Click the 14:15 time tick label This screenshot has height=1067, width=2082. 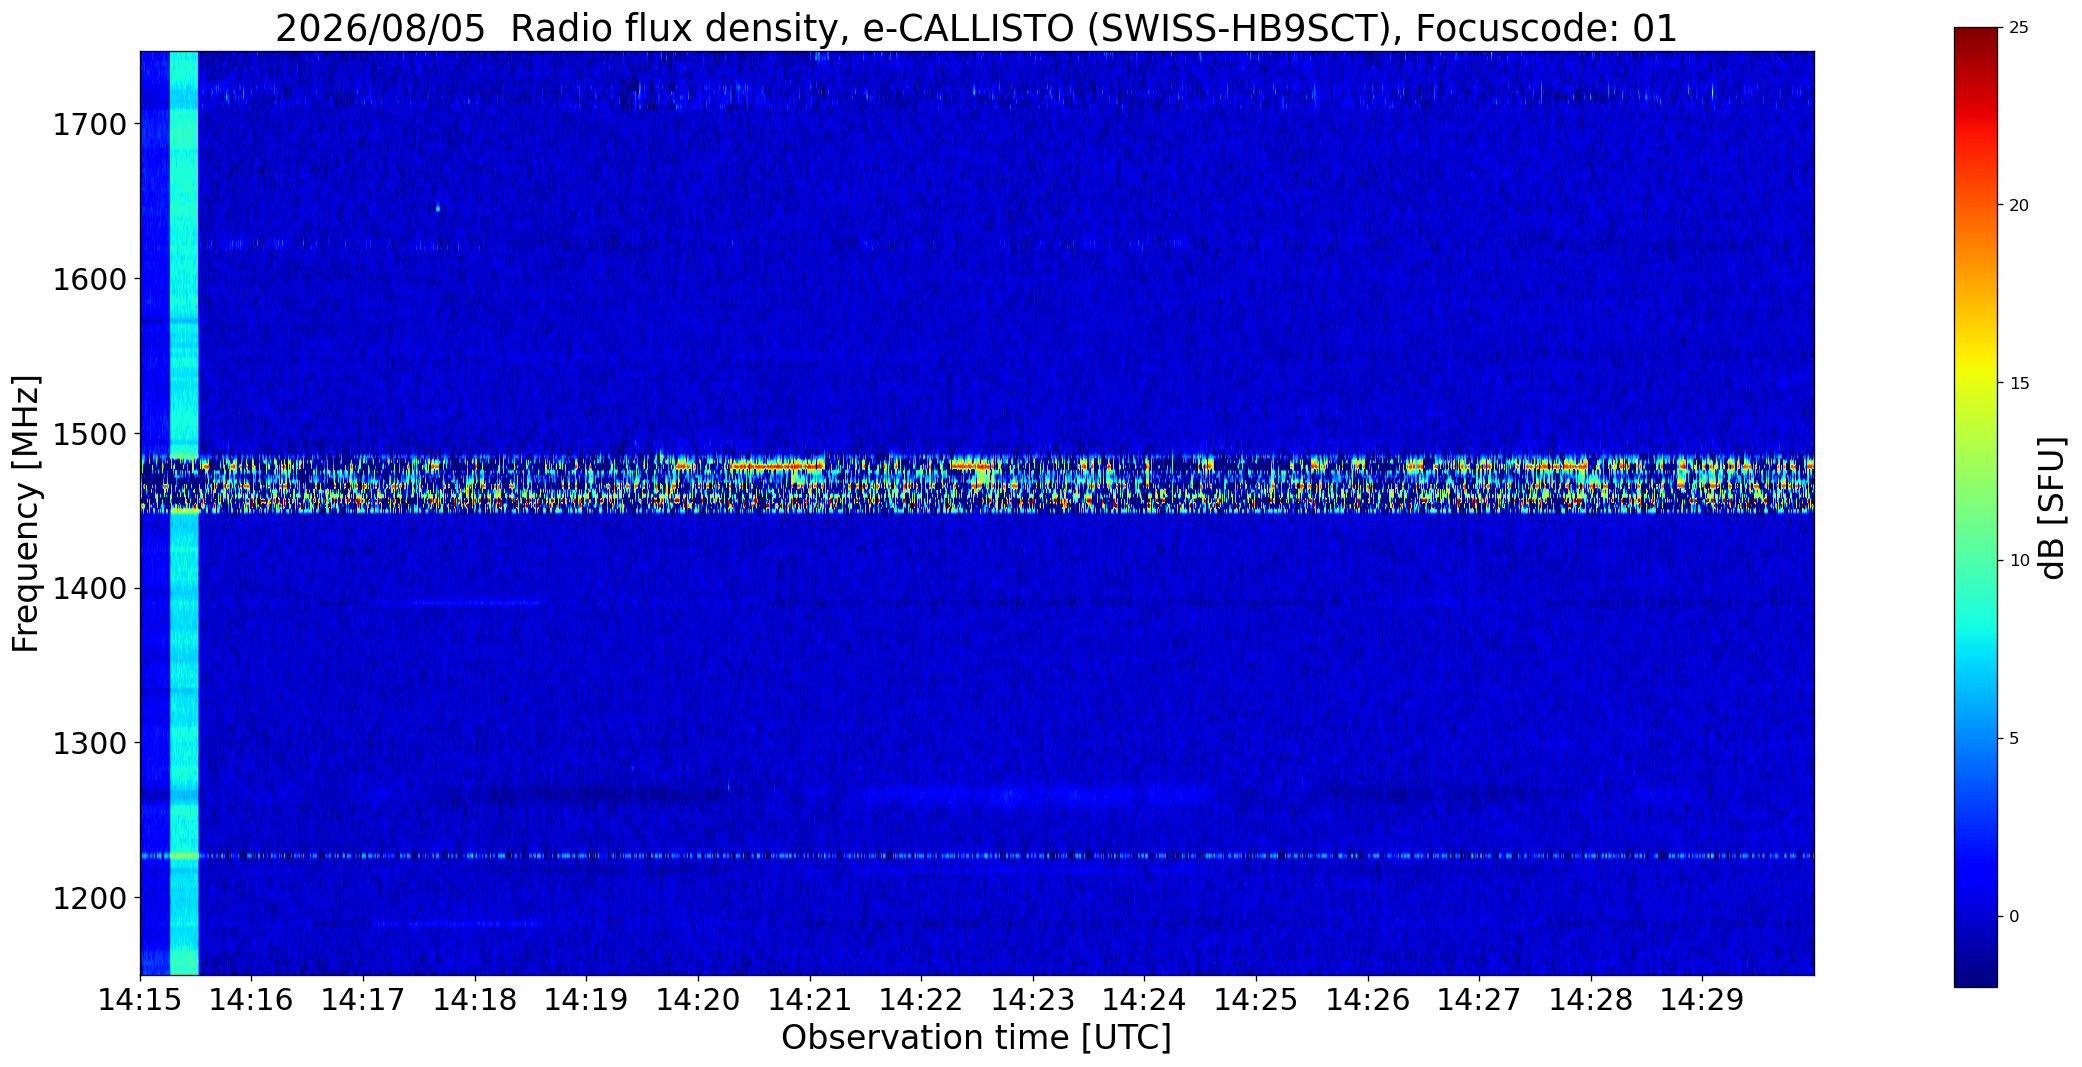coord(140,1000)
